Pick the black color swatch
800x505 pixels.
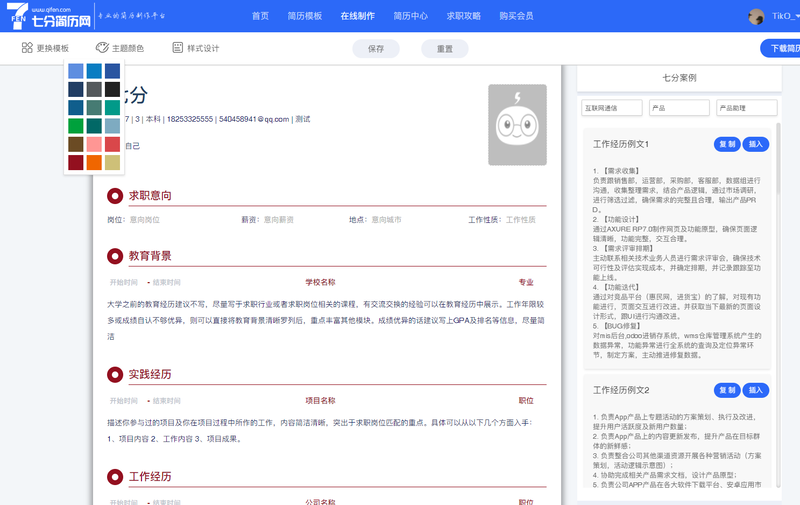(x=112, y=89)
